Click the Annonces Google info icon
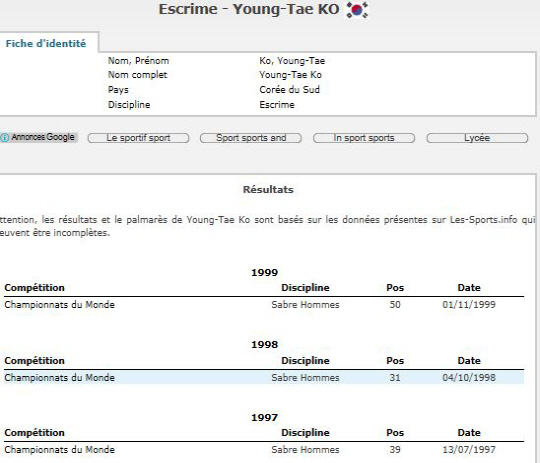Viewport: 540px width, 463px height. (x=4, y=137)
